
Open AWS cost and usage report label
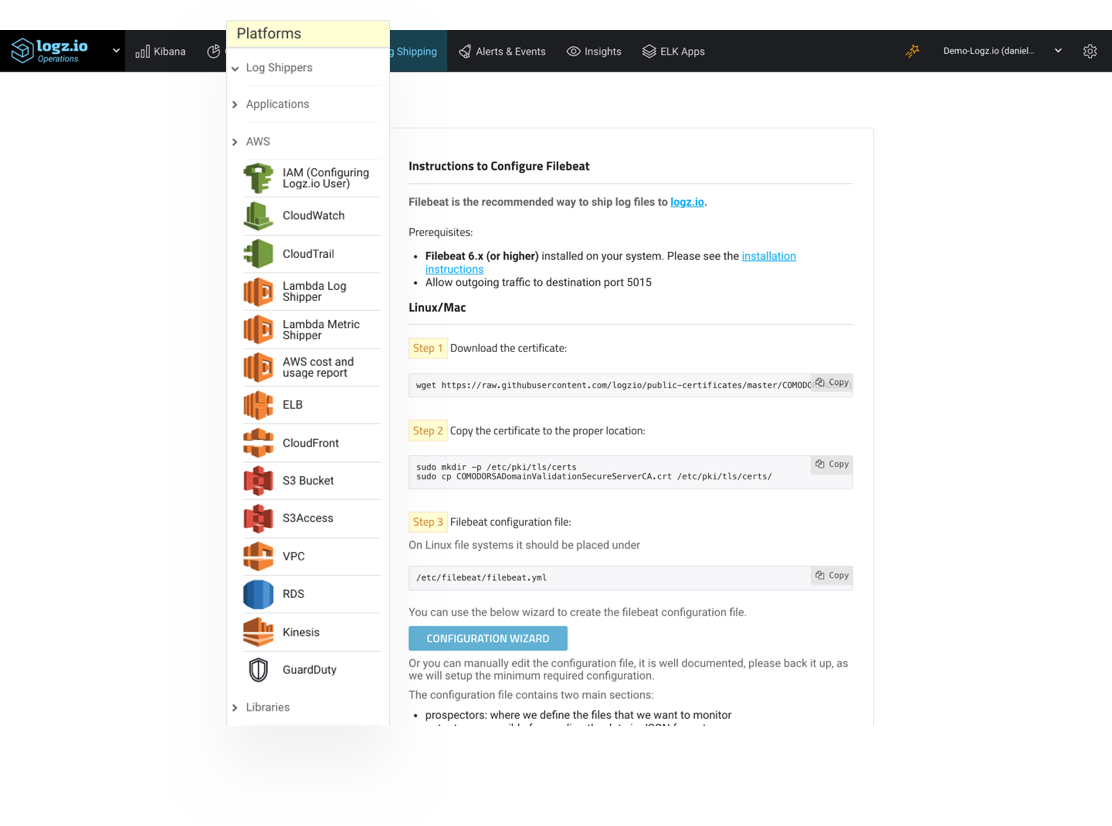pyautogui.click(x=318, y=367)
